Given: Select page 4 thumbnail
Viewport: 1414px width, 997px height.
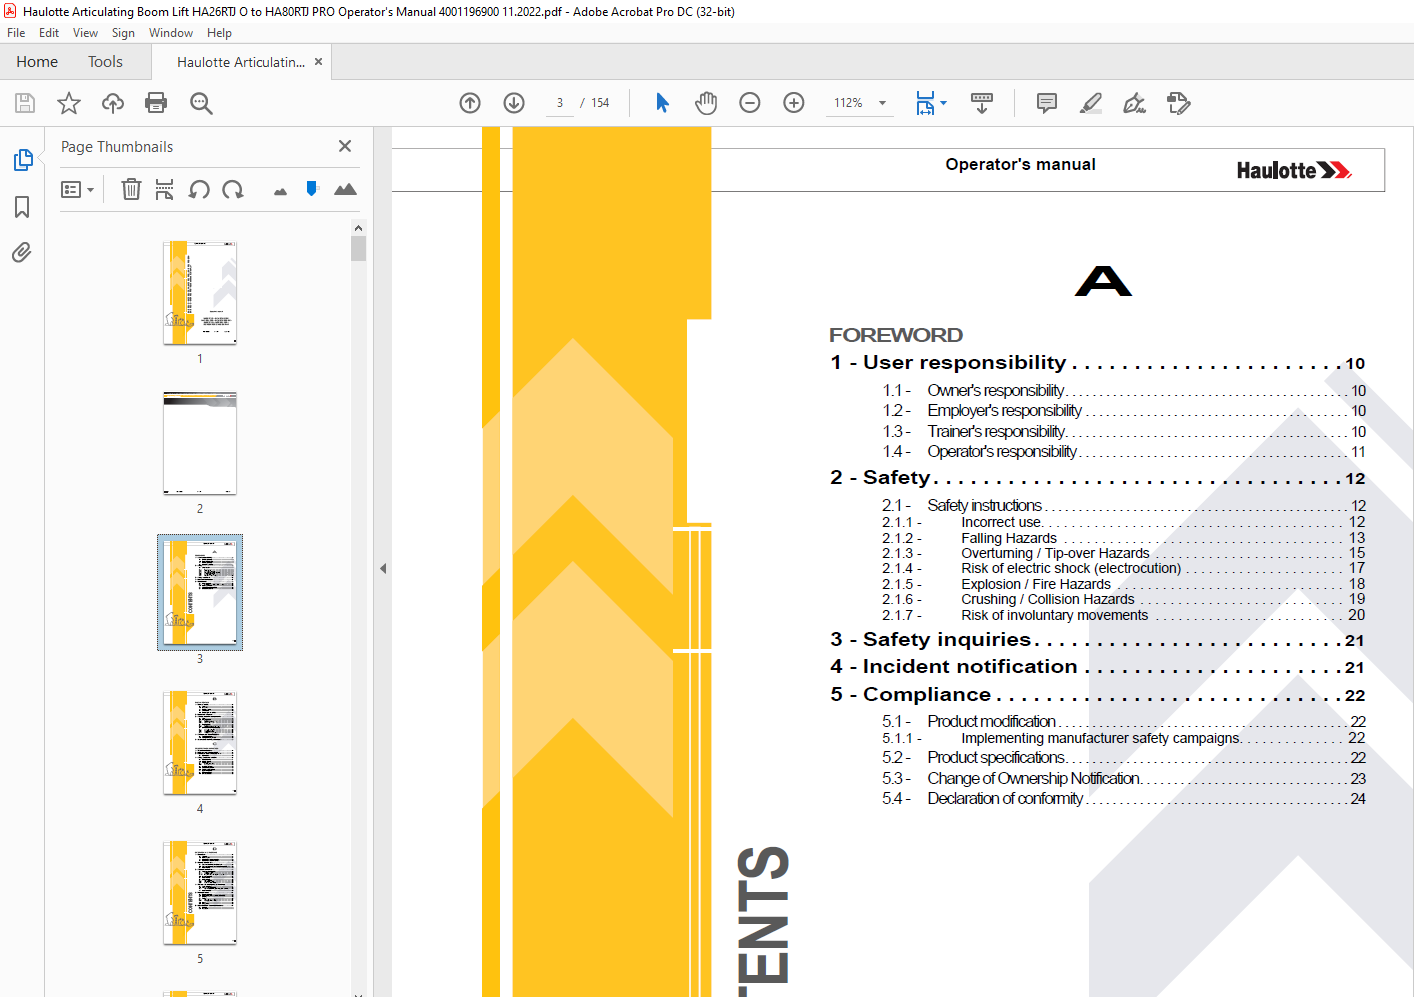Looking at the screenshot, I should 200,743.
